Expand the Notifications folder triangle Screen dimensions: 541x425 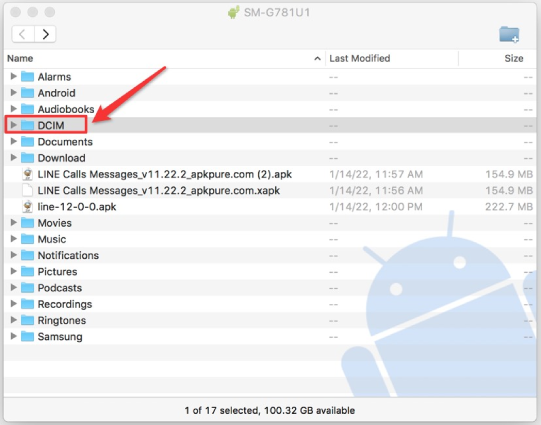13,255
